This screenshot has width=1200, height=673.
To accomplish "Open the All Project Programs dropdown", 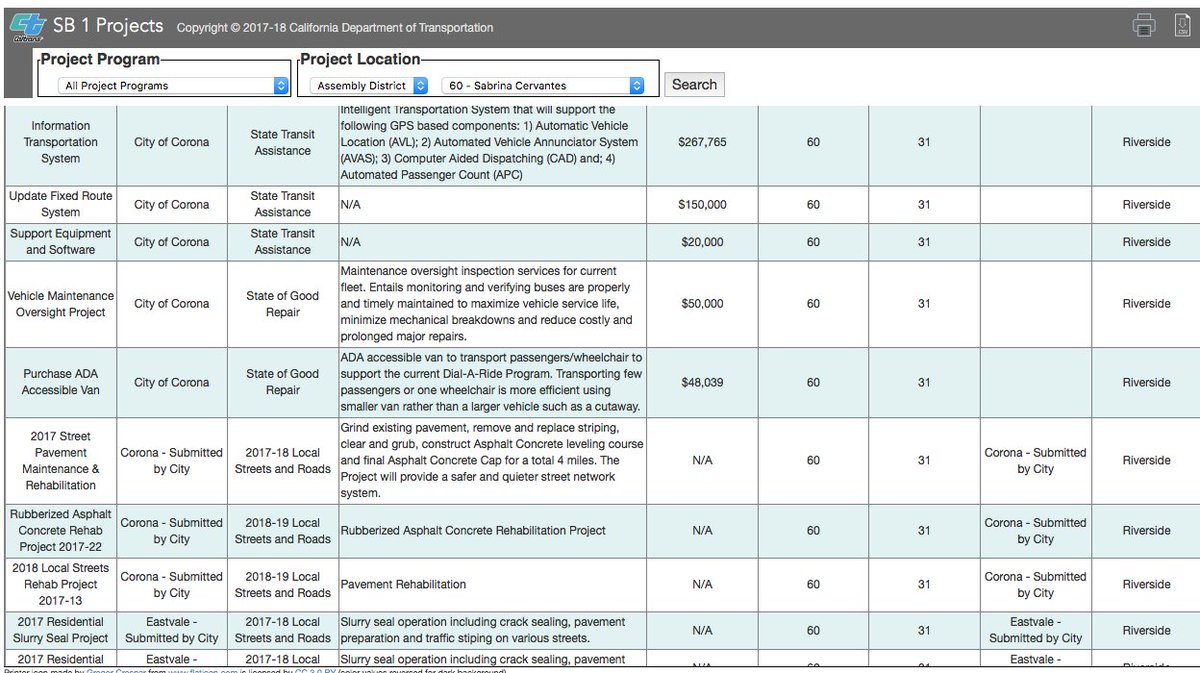I will coord(173,86).
